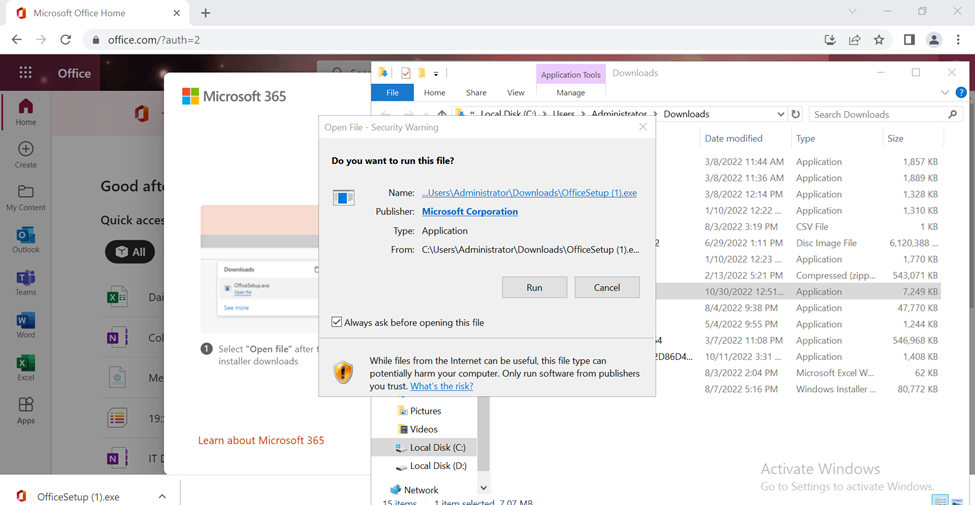Open Create in Office sidebar
The height and width of the screenshot is (505, 975).
25,155
